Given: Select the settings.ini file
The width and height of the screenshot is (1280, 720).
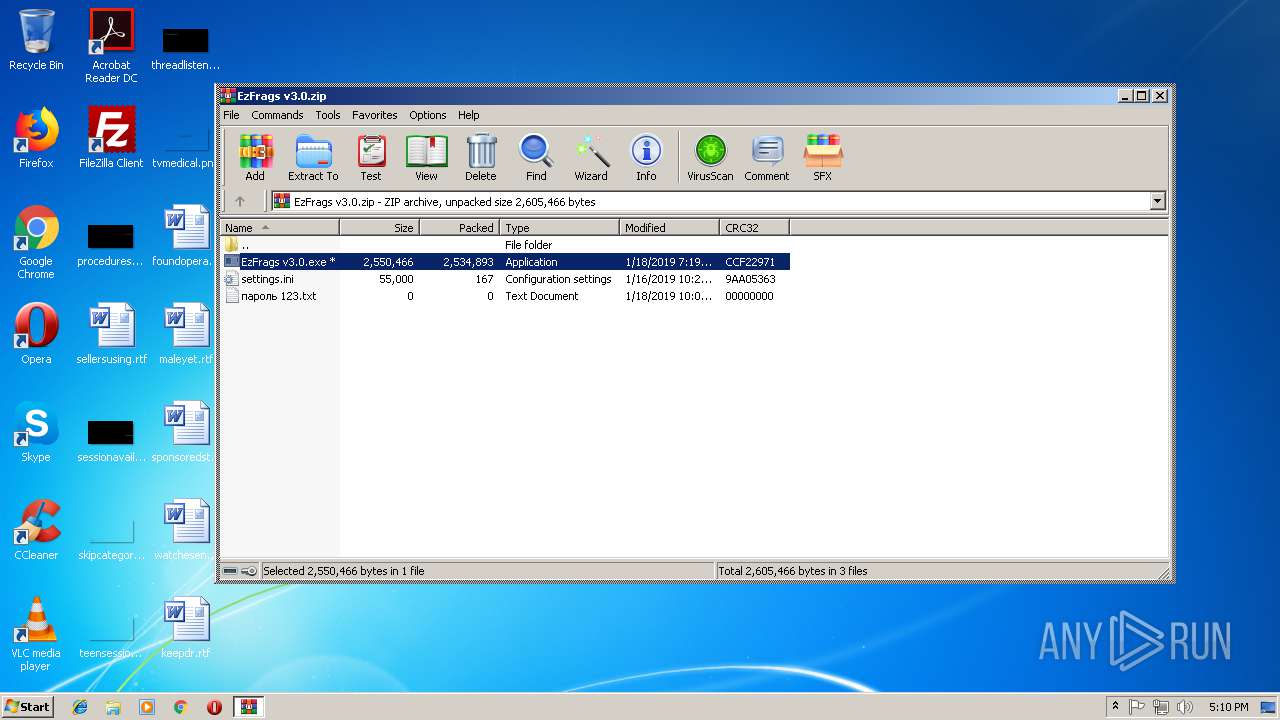Looking at the screenshot, I should point(504,279).
